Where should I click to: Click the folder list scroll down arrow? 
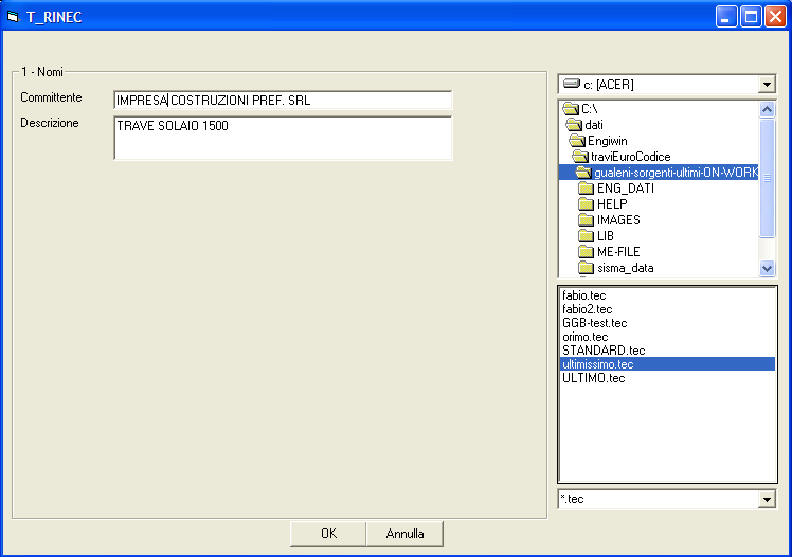[767, 268]
